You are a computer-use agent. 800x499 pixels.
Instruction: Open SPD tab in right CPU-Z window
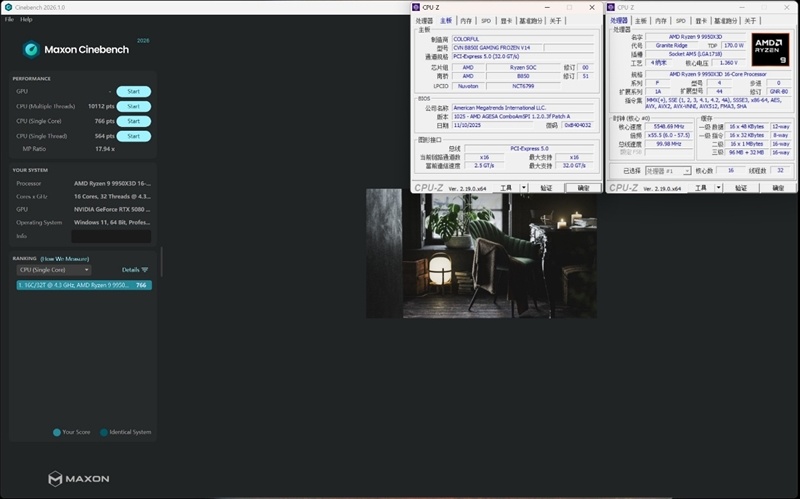tap(681, 21)
